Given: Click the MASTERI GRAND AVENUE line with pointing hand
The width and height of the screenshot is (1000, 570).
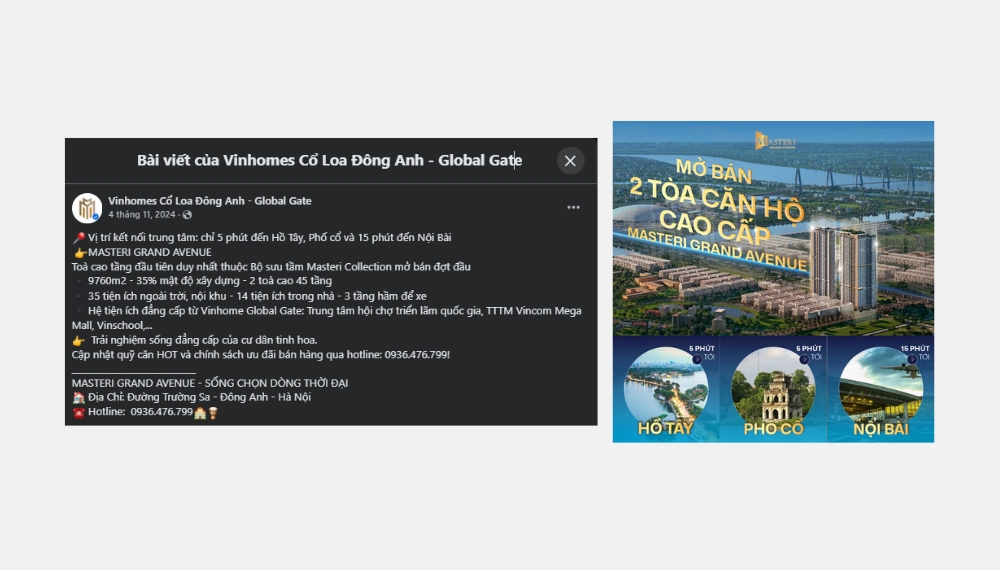Looking at the screenshot, I should click(x=142, y=252).
